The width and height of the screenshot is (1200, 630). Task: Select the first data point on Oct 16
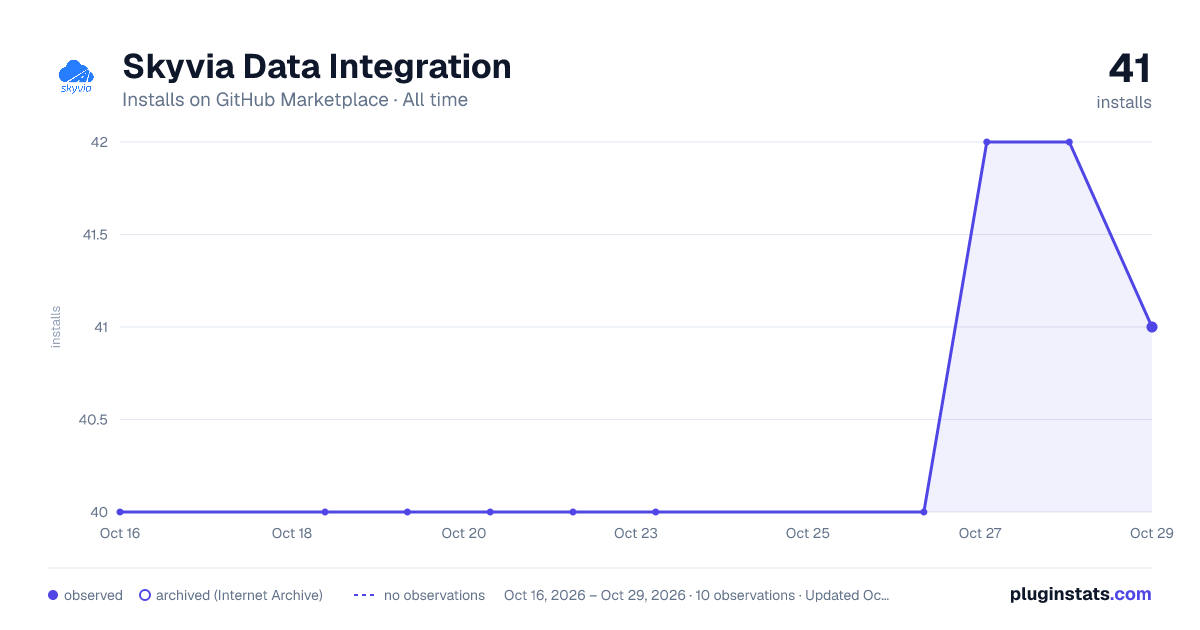tap(120, 512)
